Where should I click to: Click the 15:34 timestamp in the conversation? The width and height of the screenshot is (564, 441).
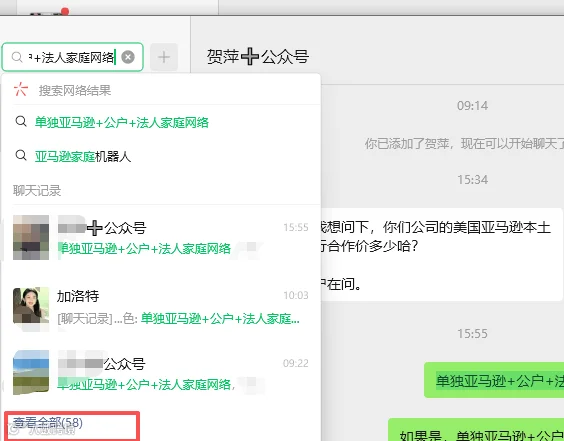(x=472, y=179)
